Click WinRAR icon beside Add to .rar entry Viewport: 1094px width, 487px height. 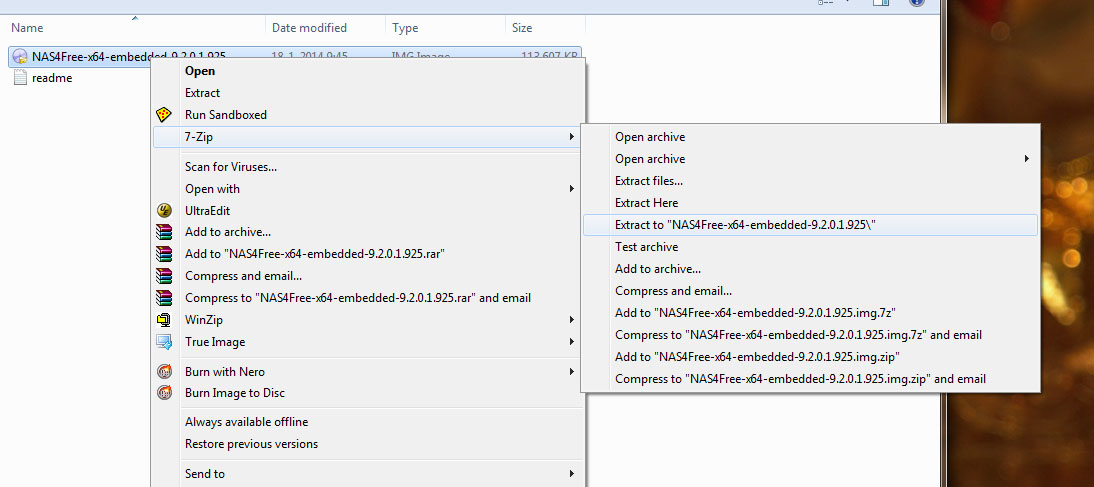[x=164, y=254]
